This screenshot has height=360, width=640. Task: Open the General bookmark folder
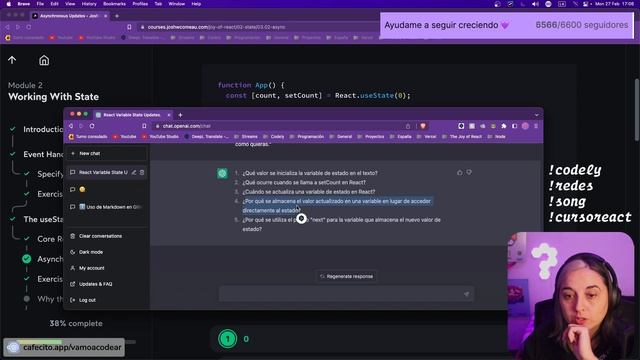tap(341, 137)
